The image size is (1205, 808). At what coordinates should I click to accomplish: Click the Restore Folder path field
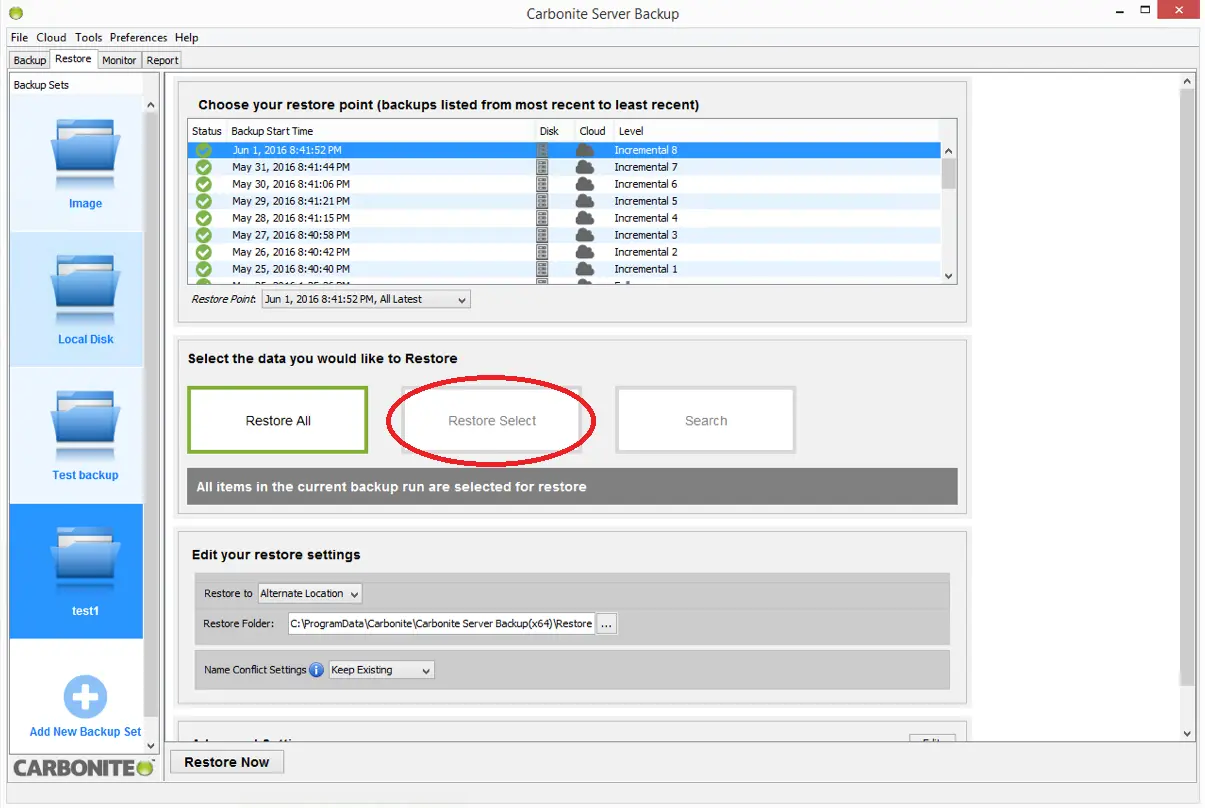(441, 623)
